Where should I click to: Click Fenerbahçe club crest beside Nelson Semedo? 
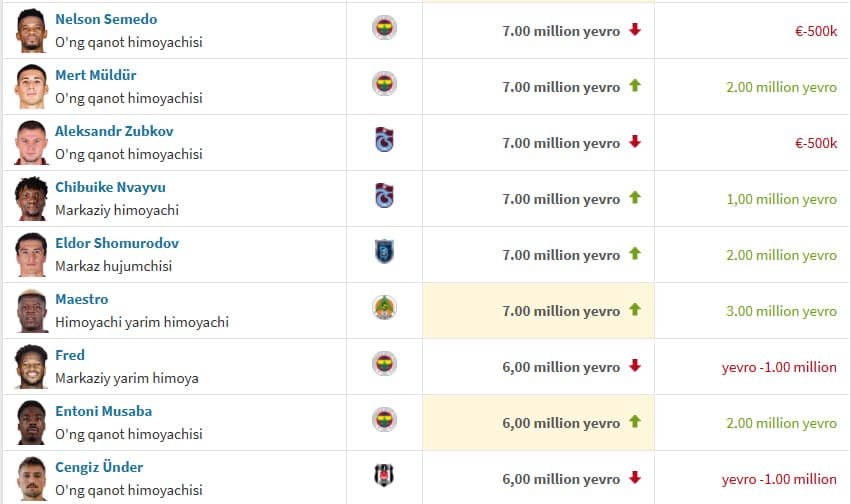click(x=384, y=28)
